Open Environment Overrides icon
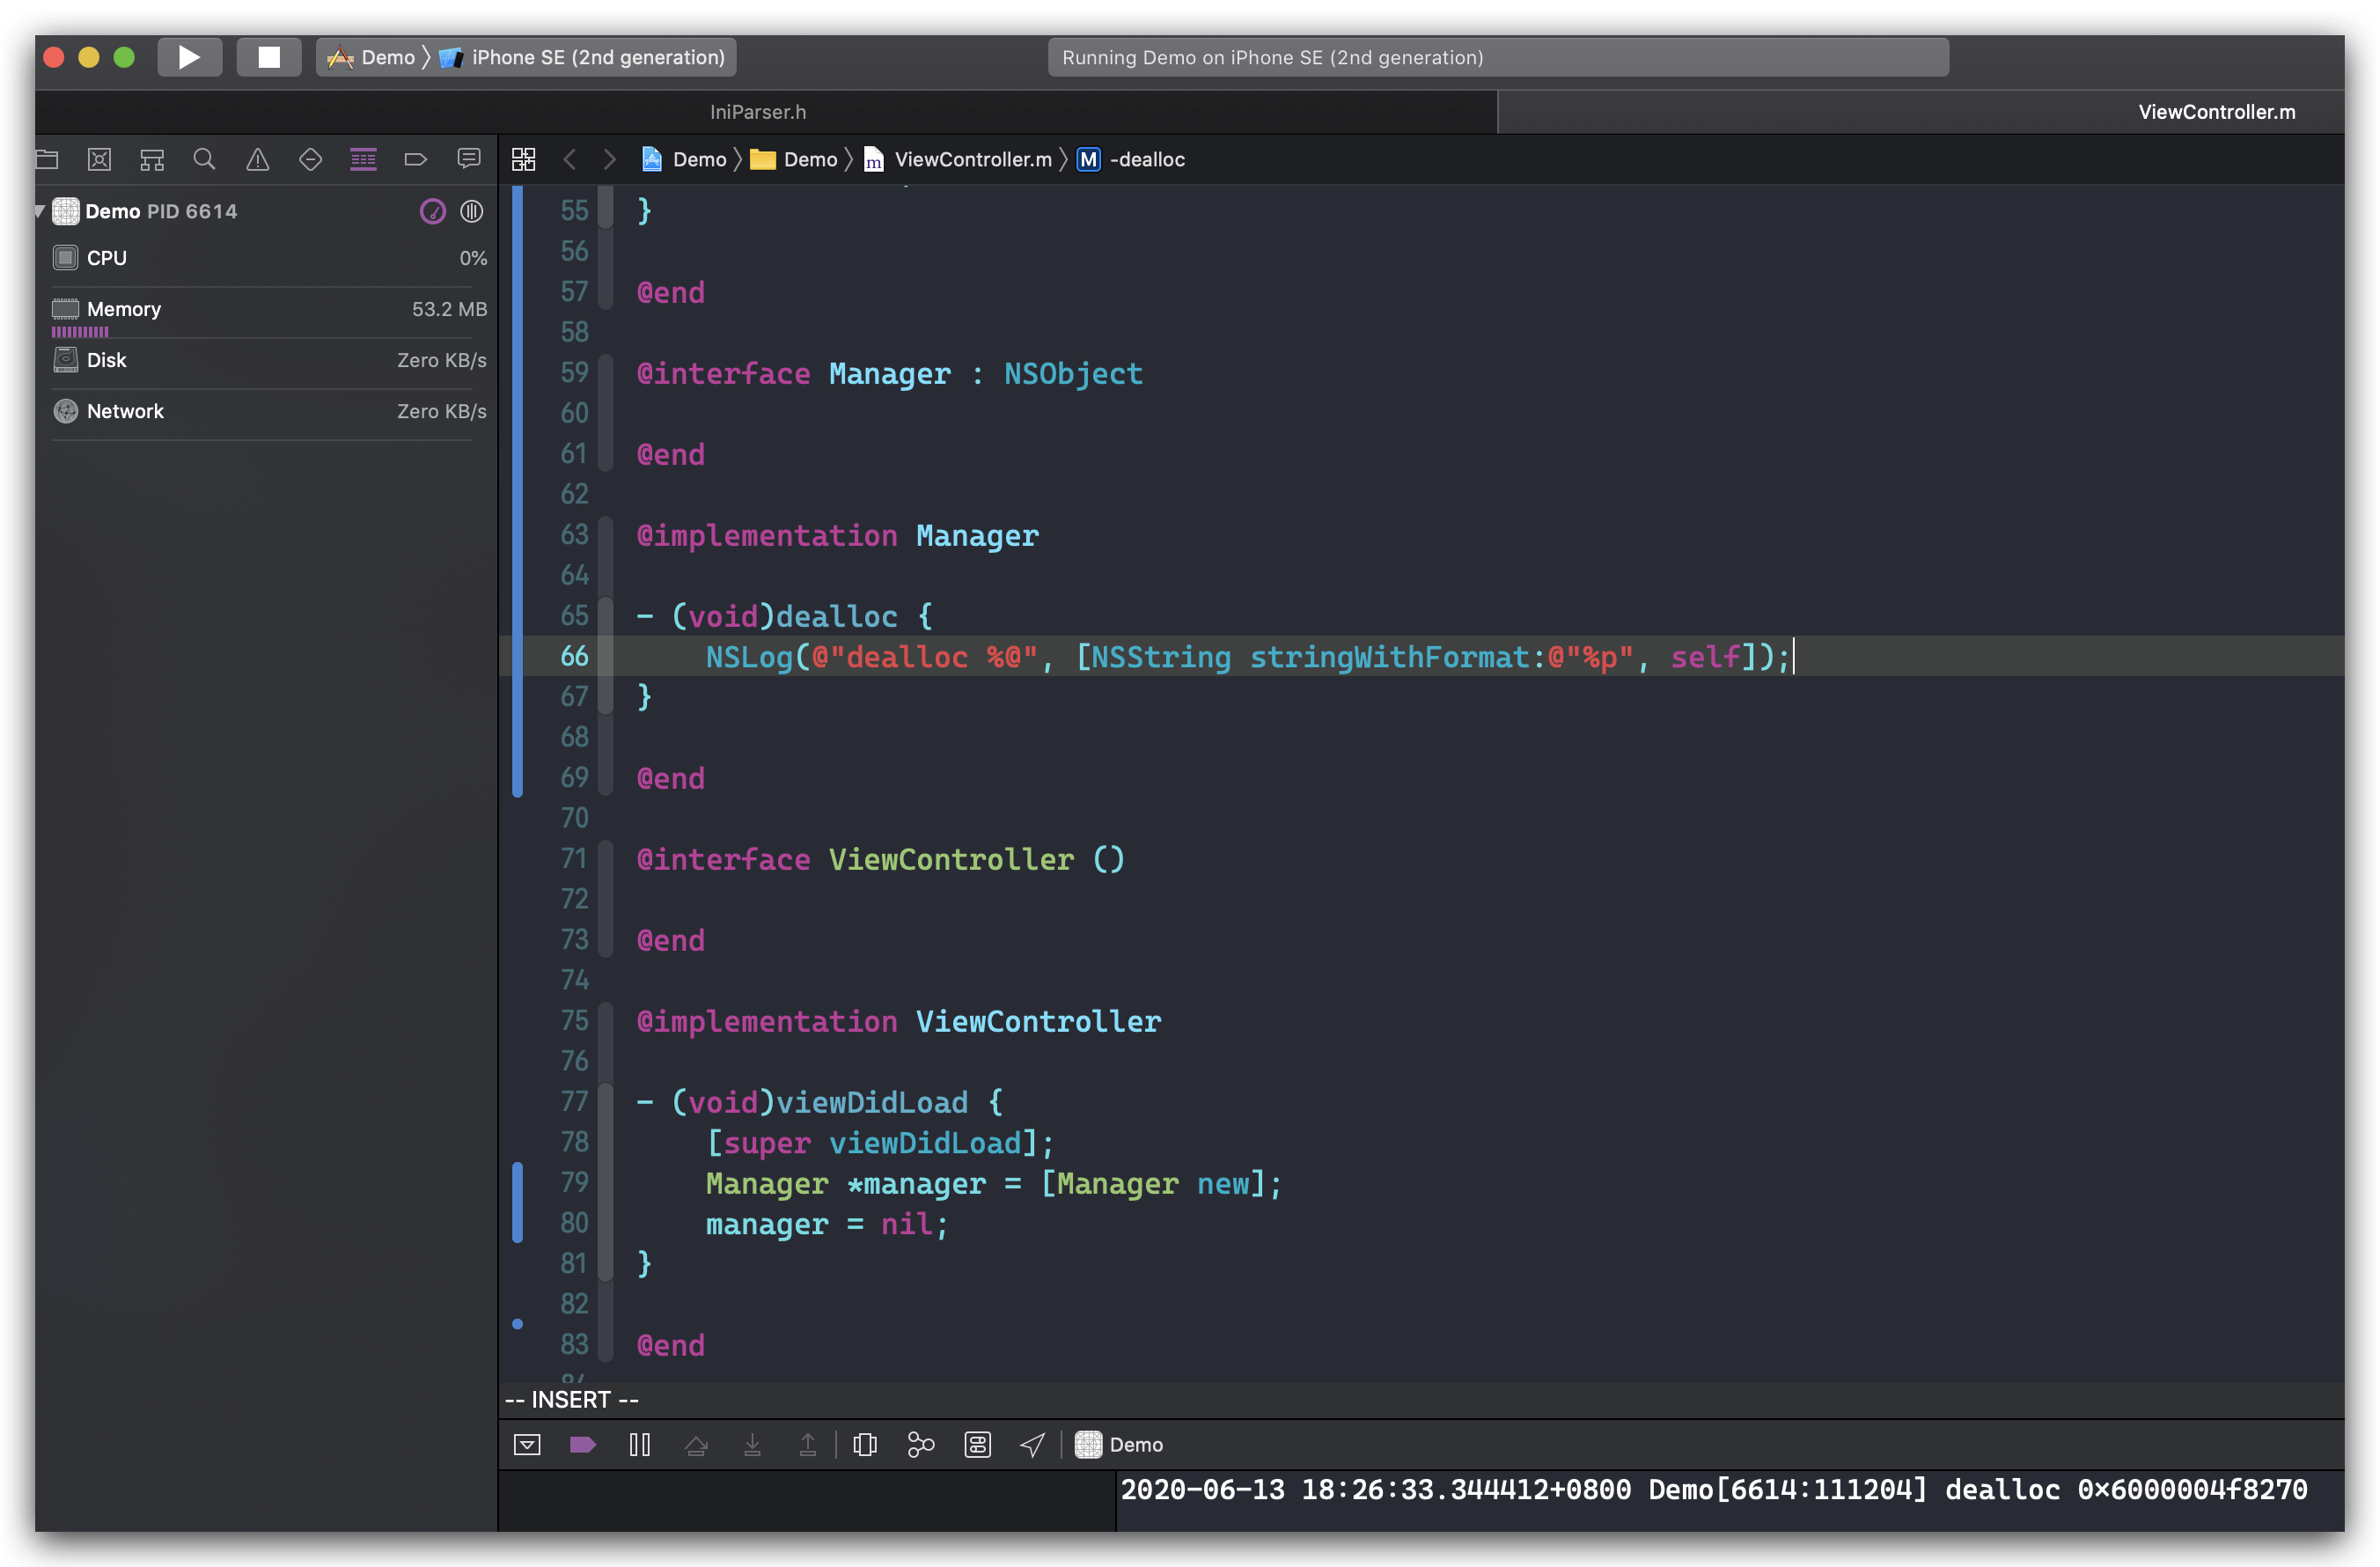Image resolution: width=2380 pixels, height=1567 pixels. coord(977,1444)
